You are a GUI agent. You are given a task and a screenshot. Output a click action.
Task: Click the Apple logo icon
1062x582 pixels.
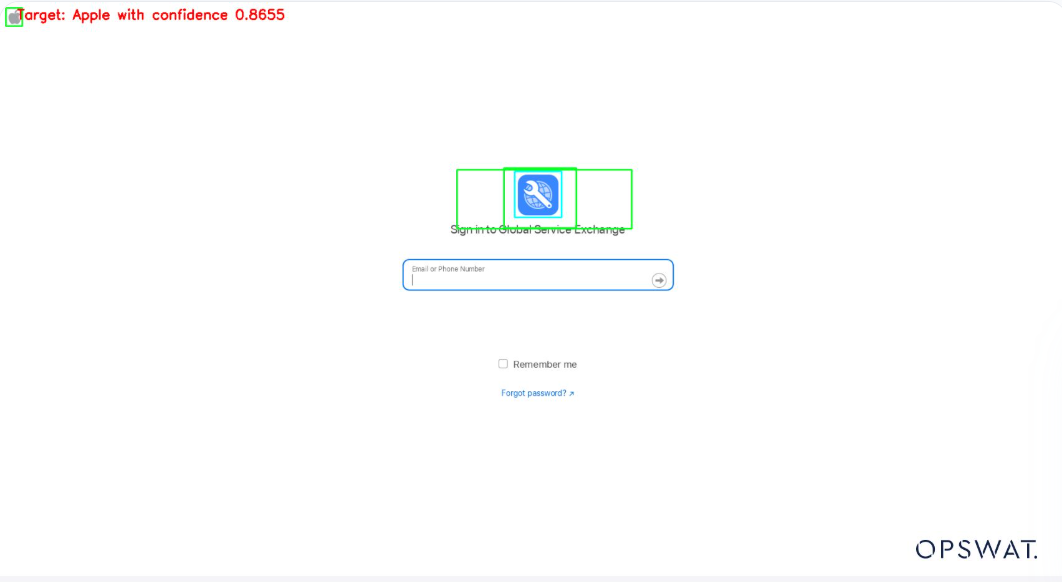click(x=14, y=18)
